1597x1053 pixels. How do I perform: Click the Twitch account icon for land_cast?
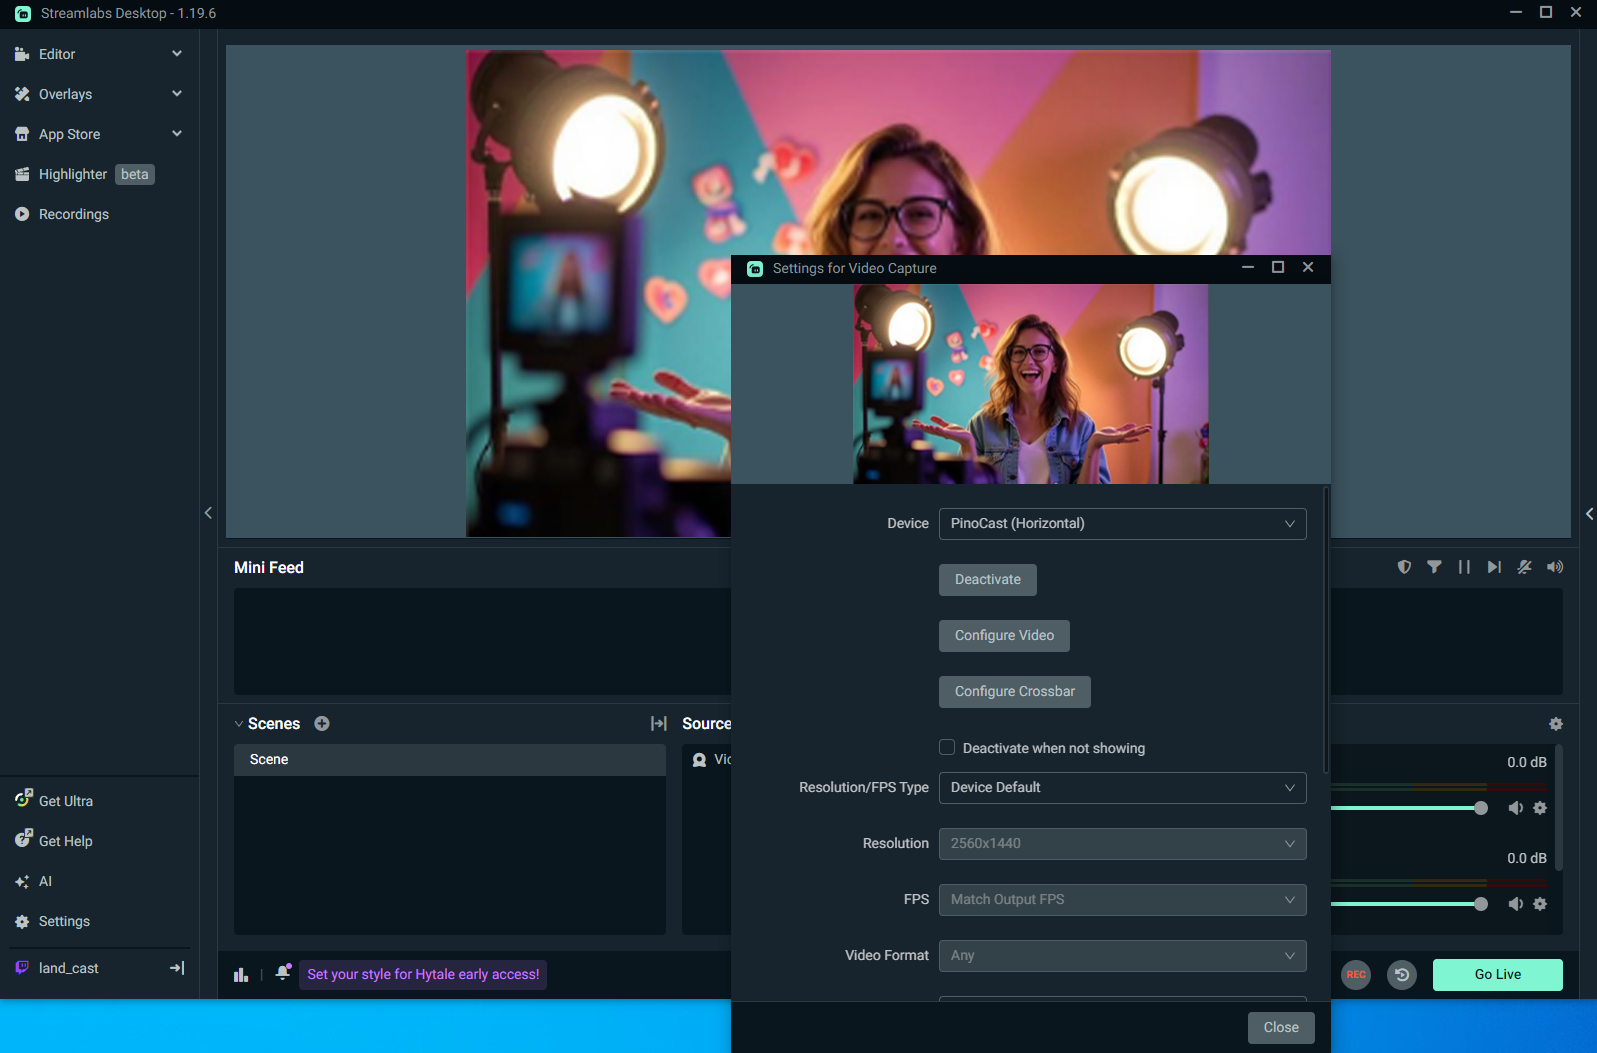click(x=22, y=967)
